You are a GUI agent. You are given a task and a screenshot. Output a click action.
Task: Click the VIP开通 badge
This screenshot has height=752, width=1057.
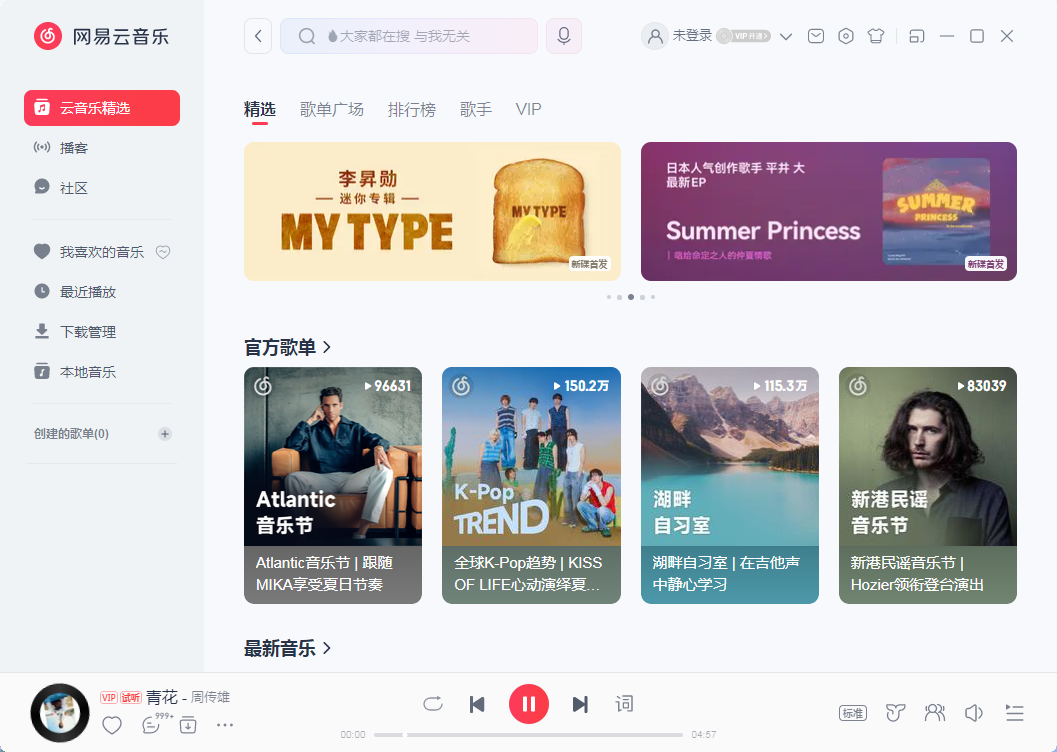click(x=744, y=36)
